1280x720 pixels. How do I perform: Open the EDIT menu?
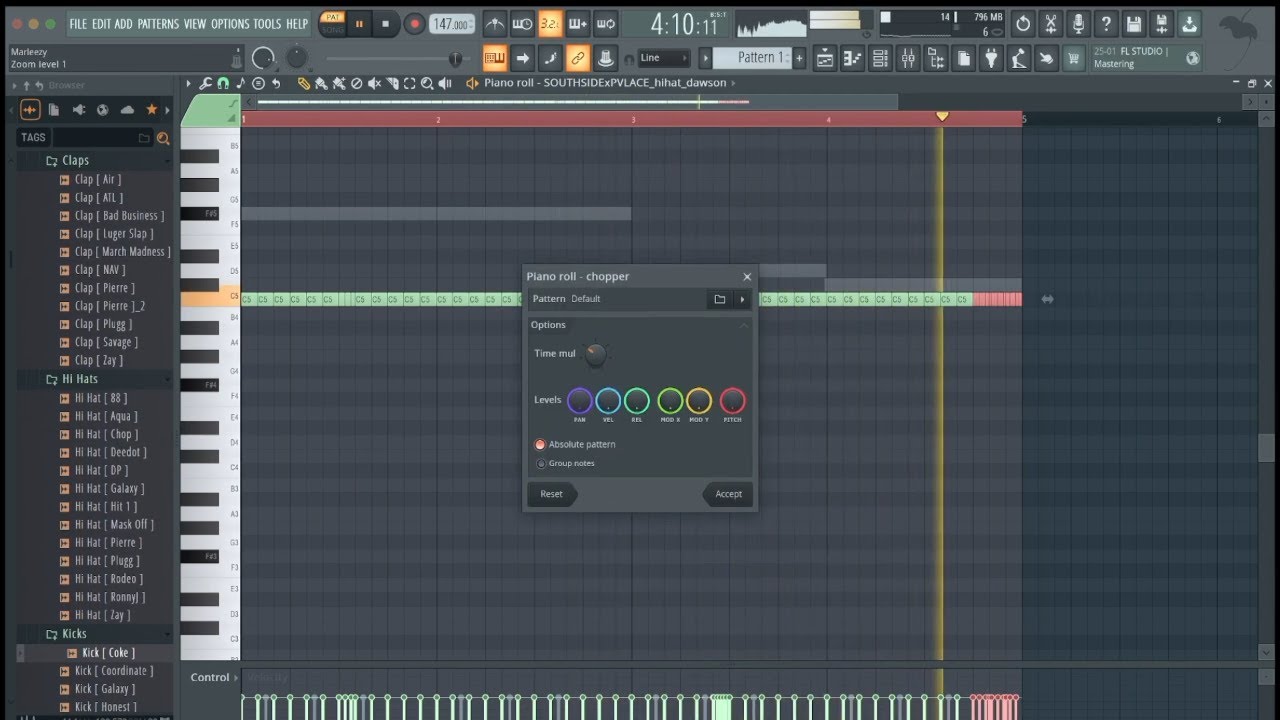pyautogui.click(x=101, y=23)
